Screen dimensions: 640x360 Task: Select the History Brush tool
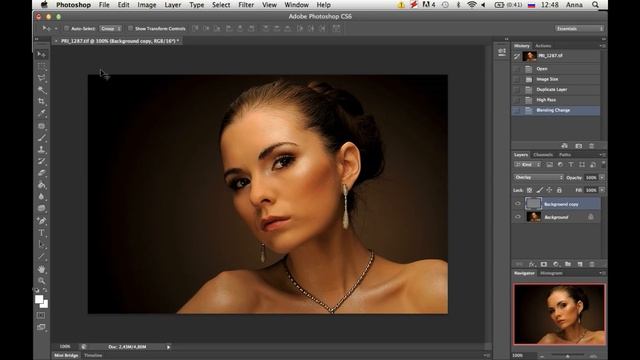[x=41, y=161]
